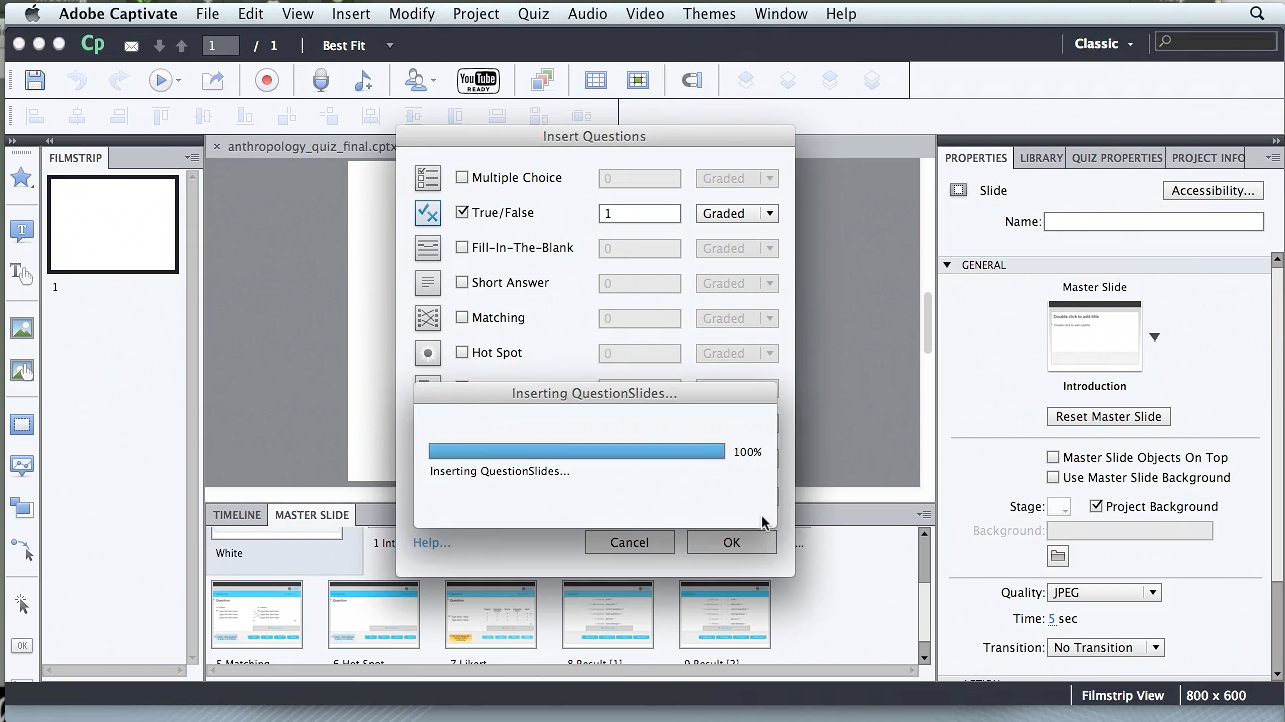The width and height of the screenshot is (1285, 722).
Task: Open the Transition dropdown
Action: [x=1106, y=648]
